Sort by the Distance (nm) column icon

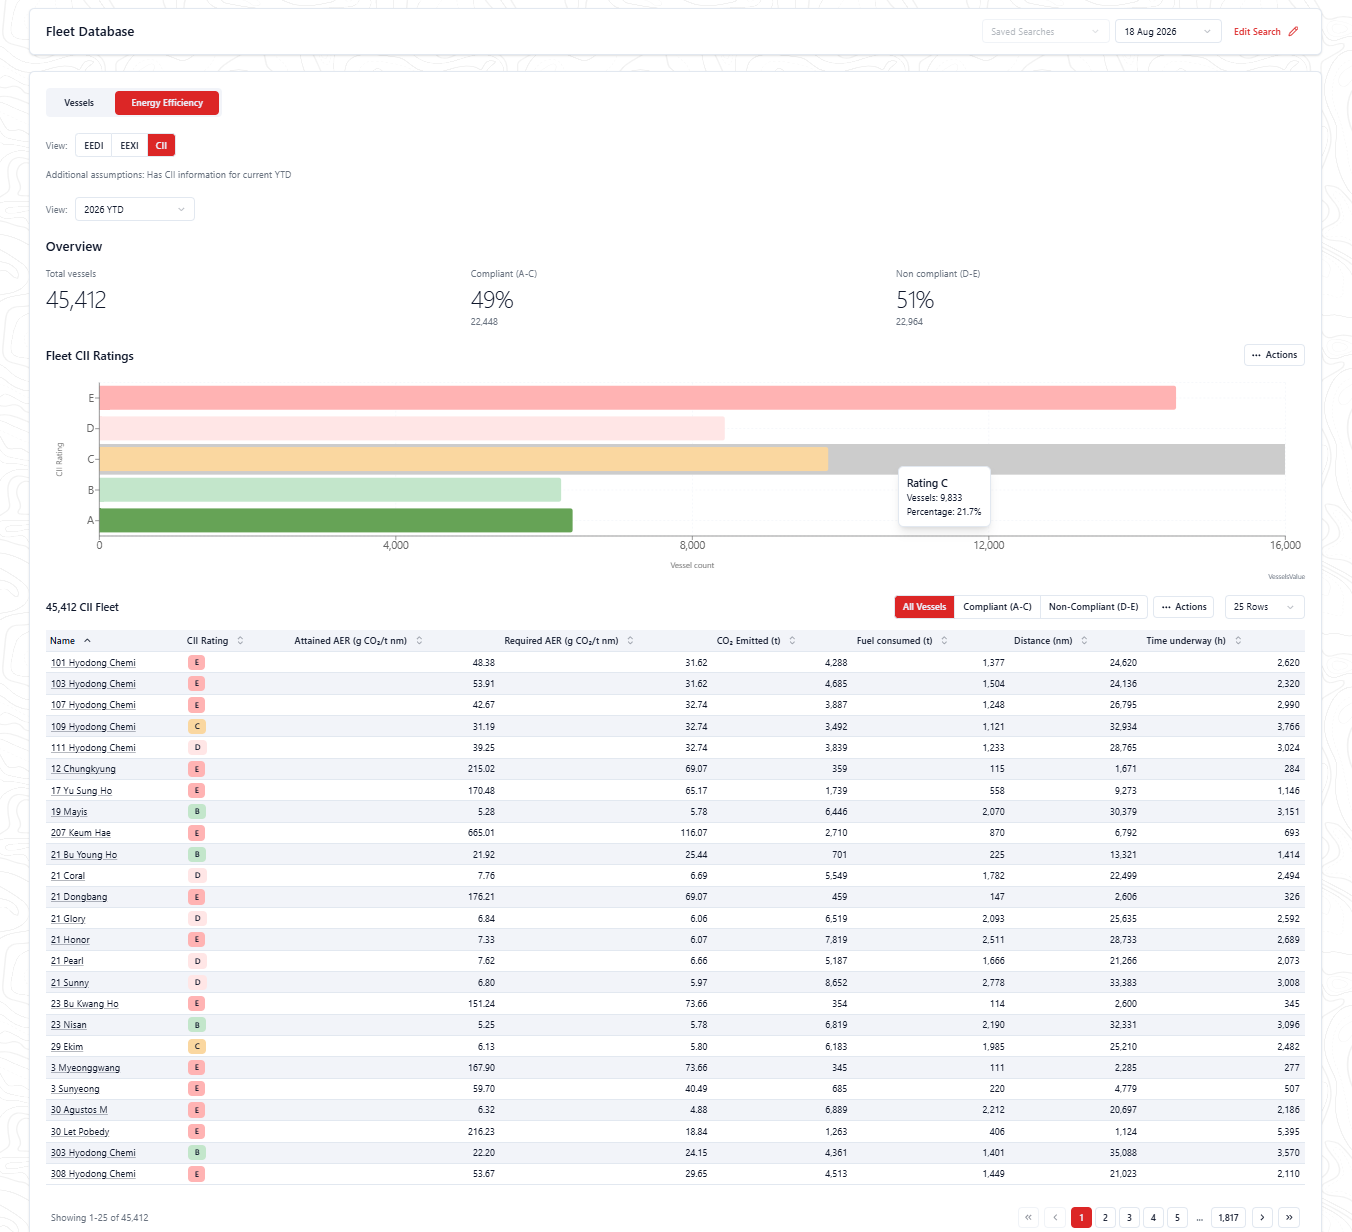point(1084,641)
